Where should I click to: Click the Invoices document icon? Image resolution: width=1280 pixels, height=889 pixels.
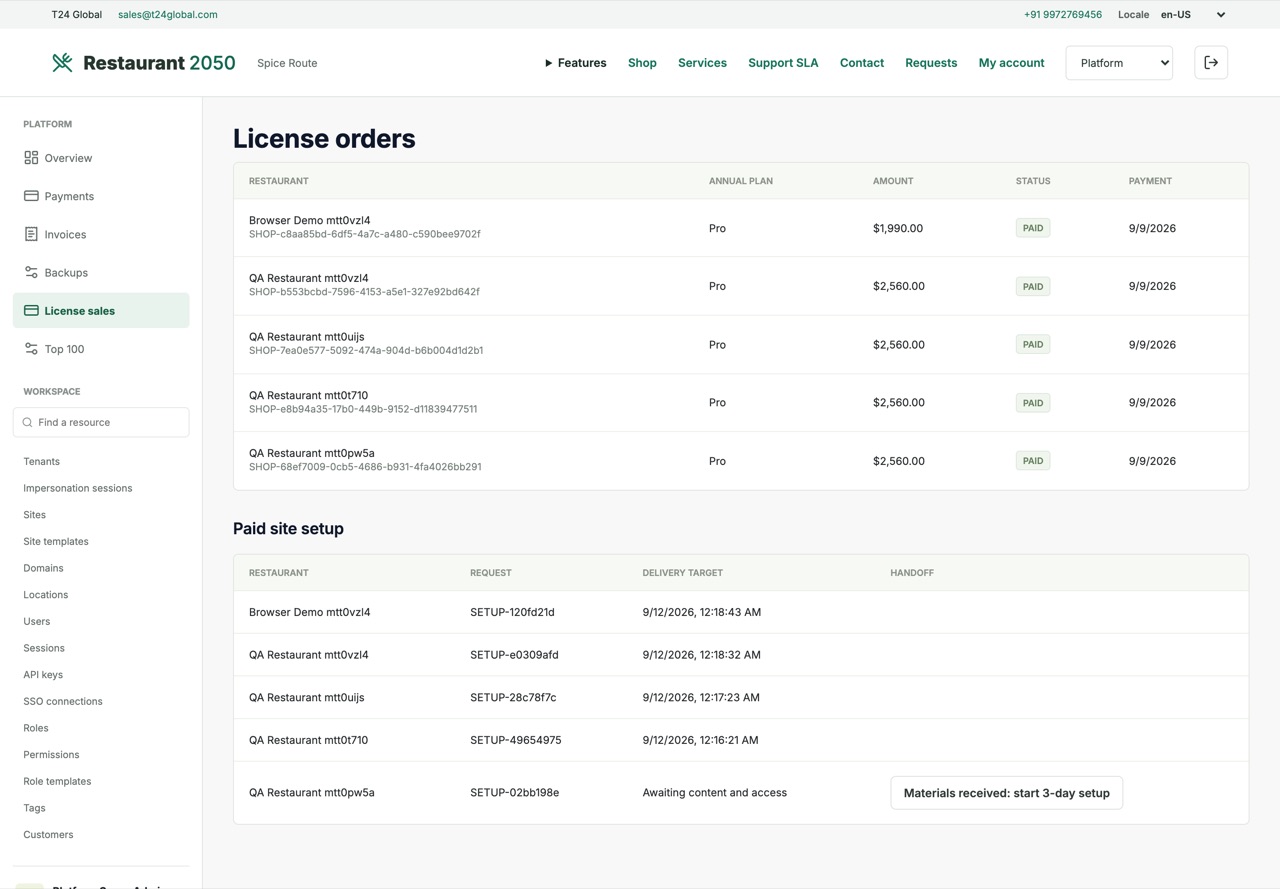click(31, 234)
